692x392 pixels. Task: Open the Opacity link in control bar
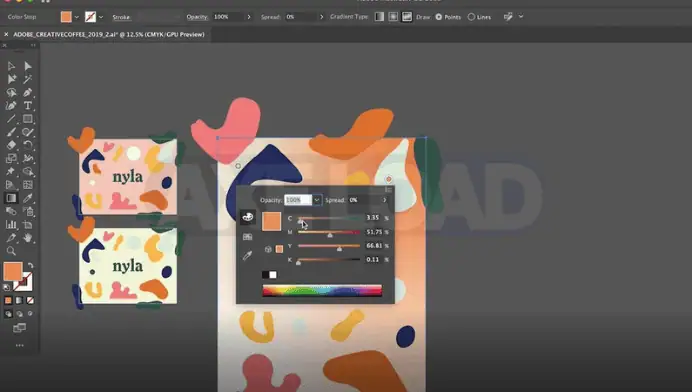pyautogui.click(x=197, y=17)
